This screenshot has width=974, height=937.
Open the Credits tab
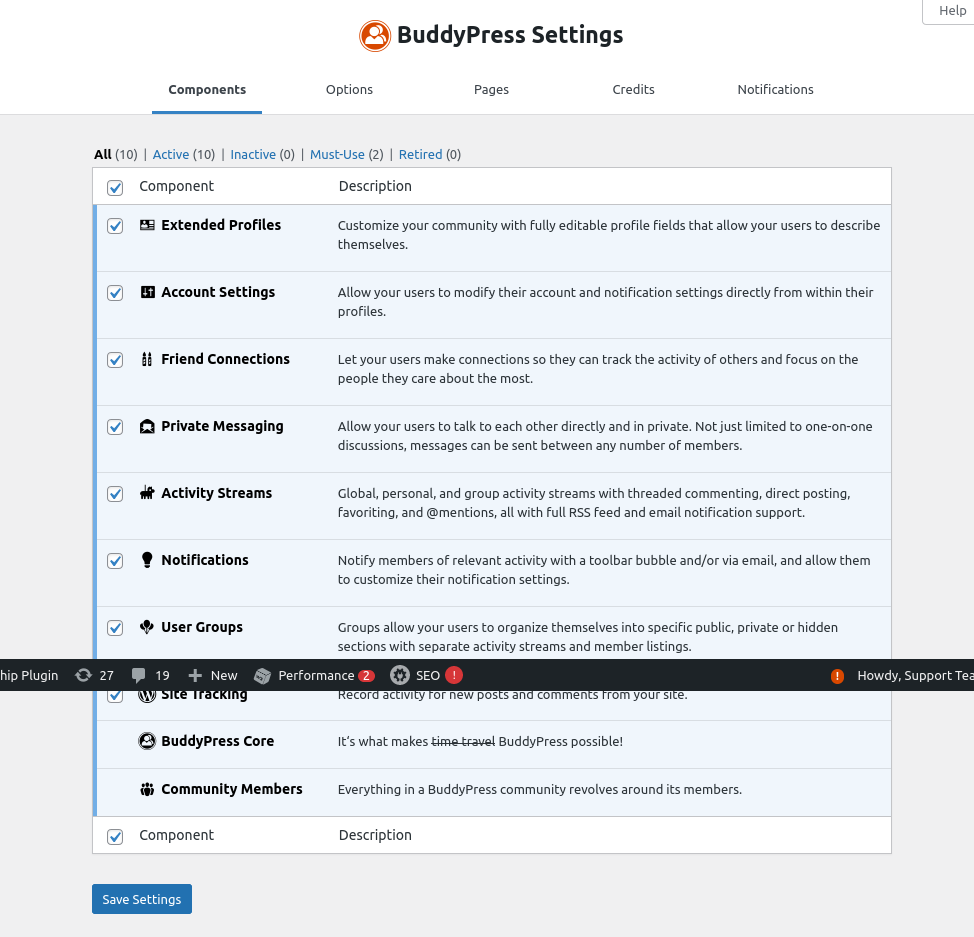tap(633, 89)
